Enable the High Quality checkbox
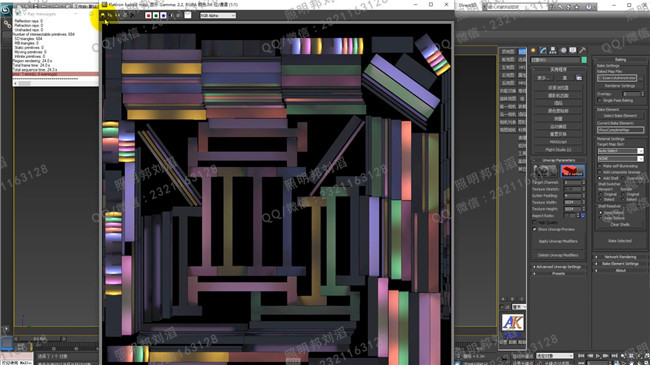This screenshot has width=650, height=365. [x=534, y=222]
